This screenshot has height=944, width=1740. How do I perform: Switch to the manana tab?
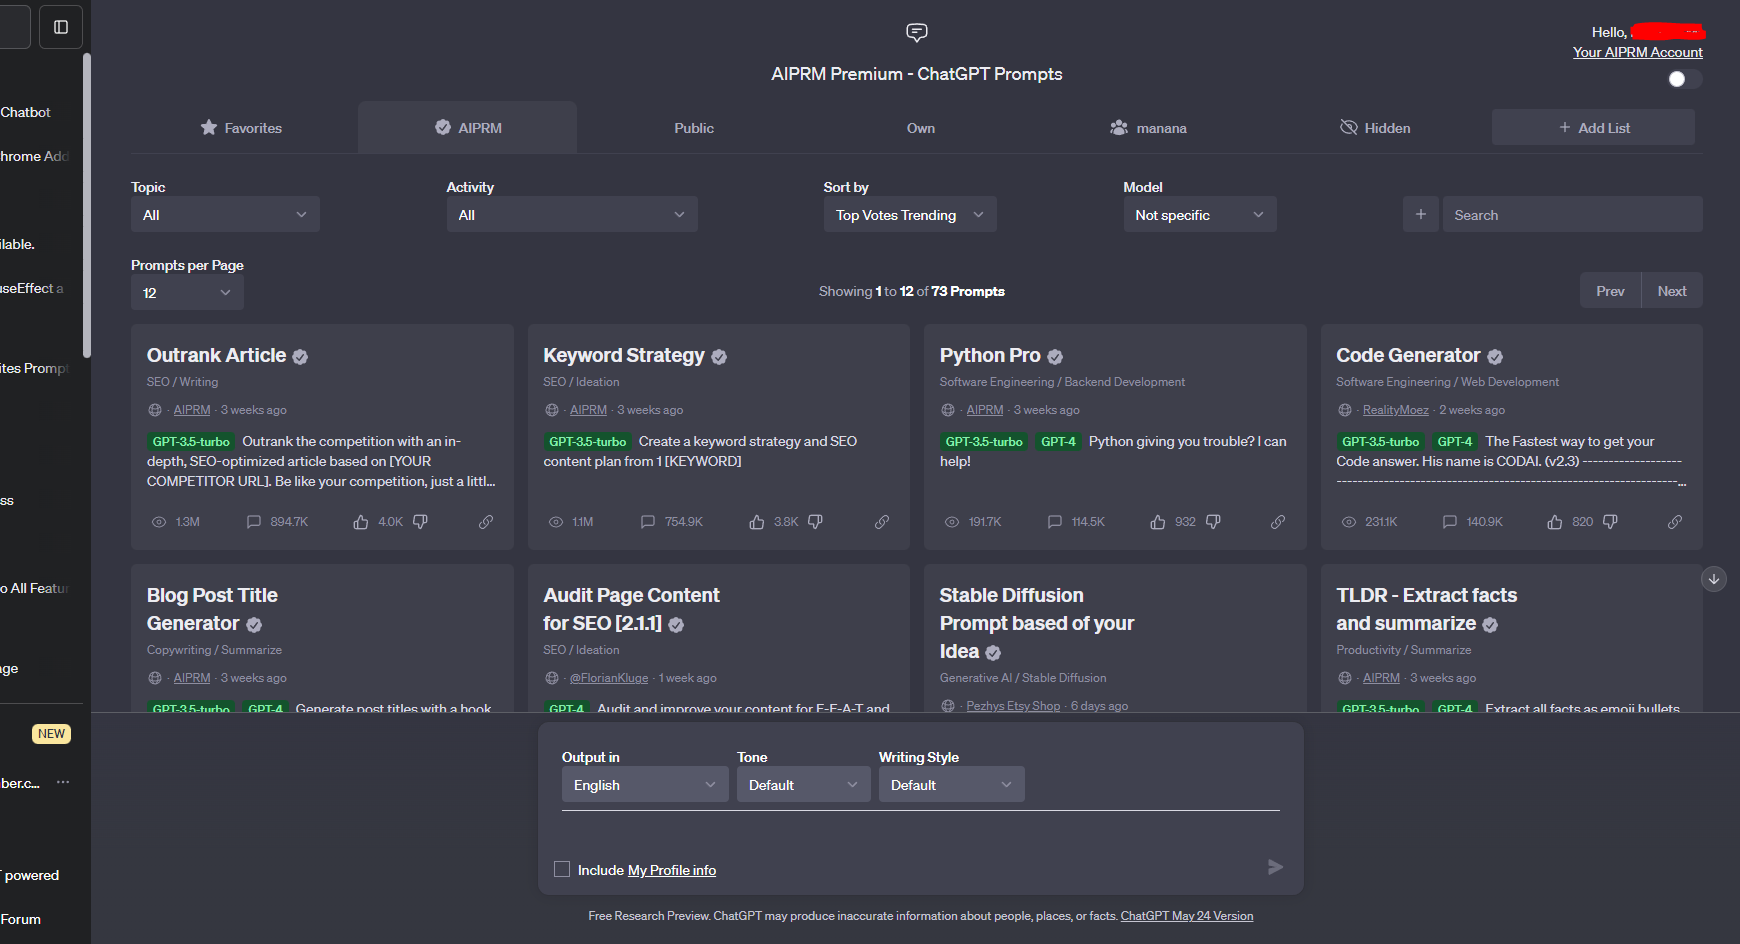click(1148, 128)
